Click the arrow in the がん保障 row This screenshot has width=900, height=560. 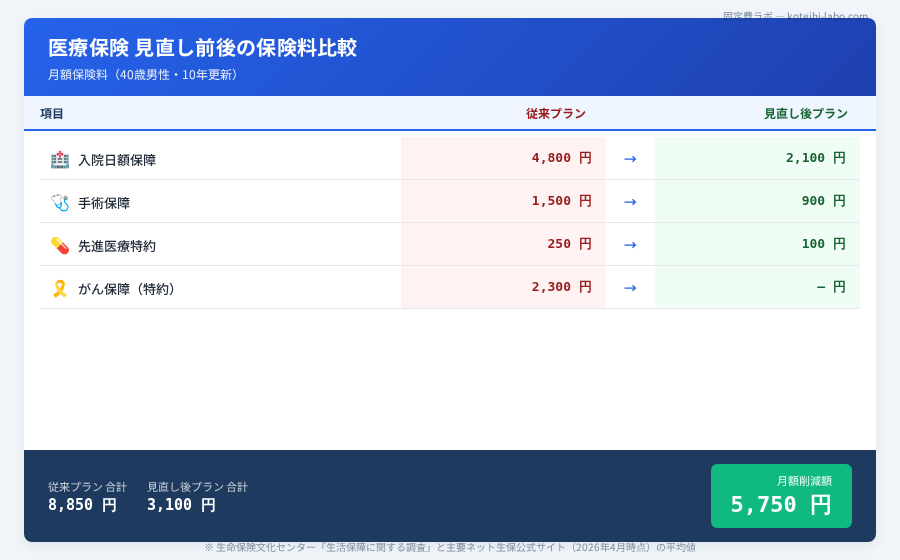(x=630, y=287)
